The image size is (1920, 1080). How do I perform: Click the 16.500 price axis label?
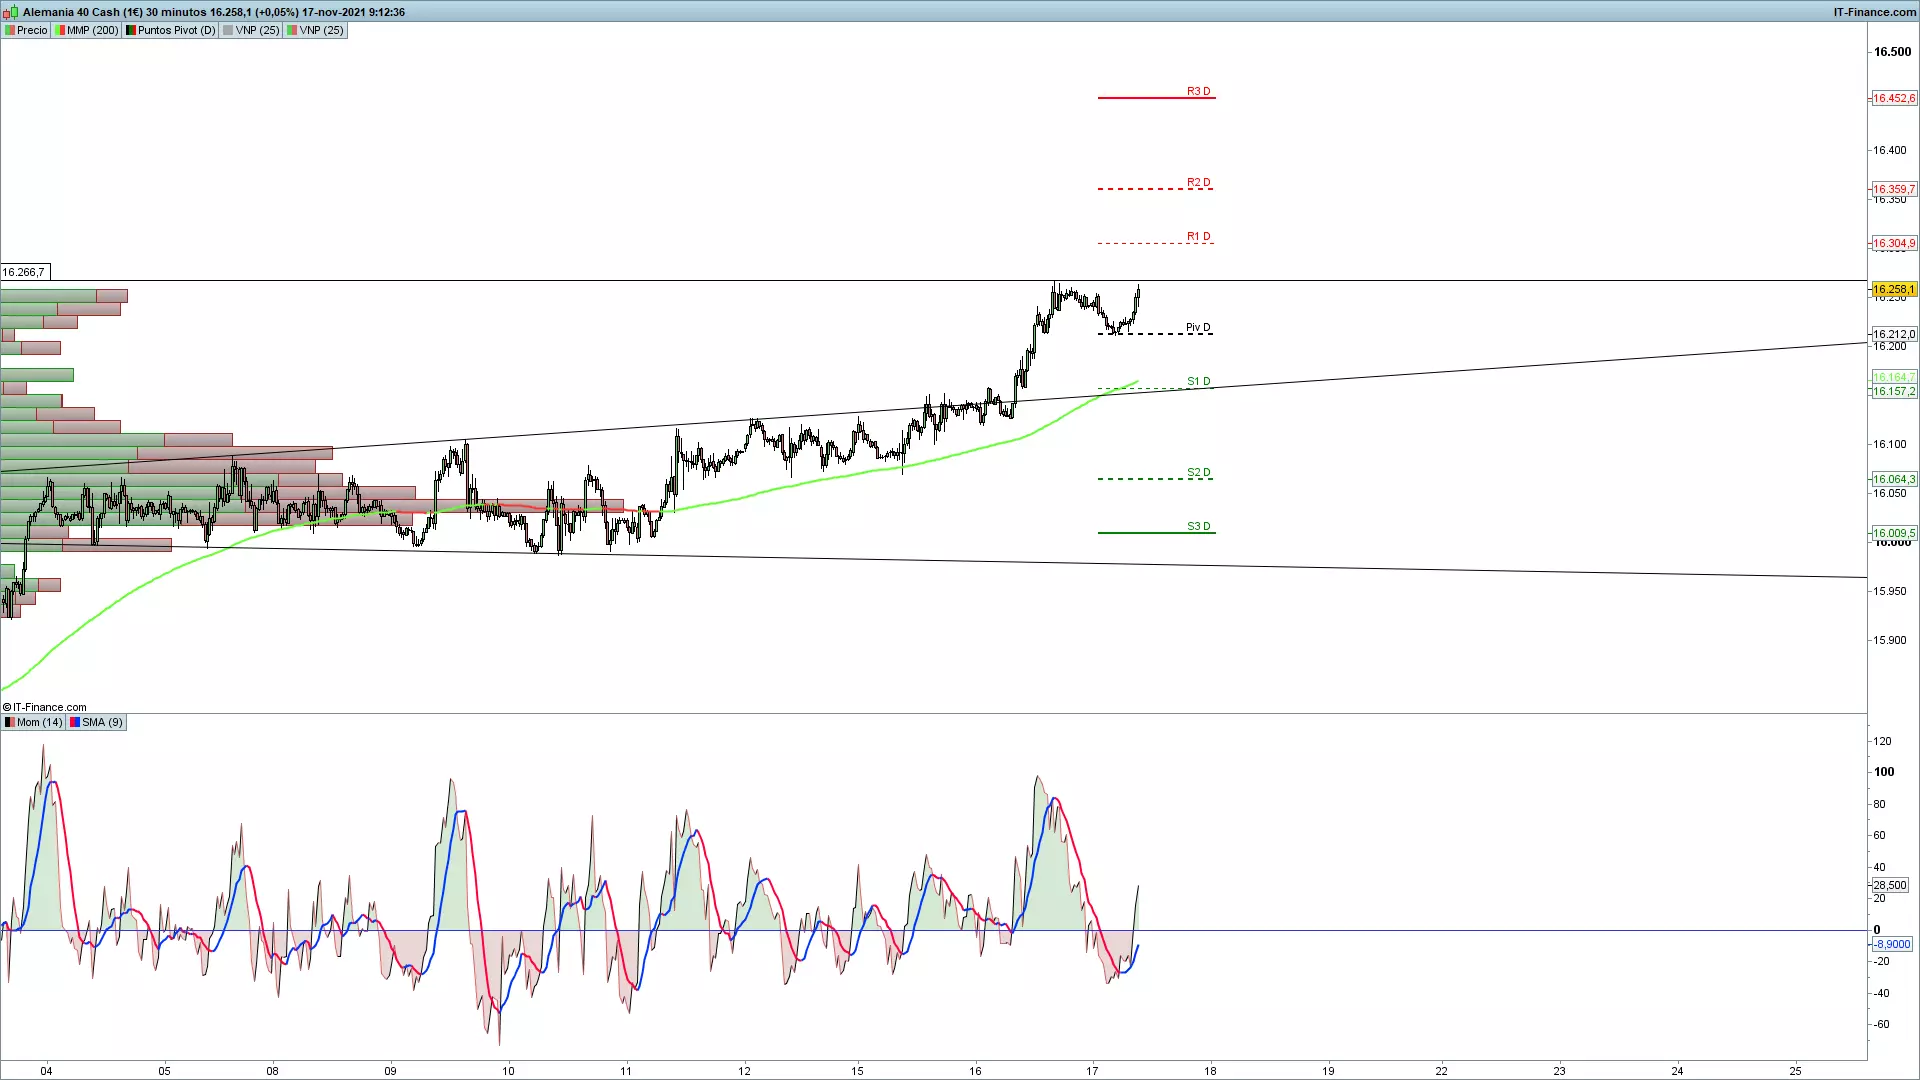(x=1892, y=52)
